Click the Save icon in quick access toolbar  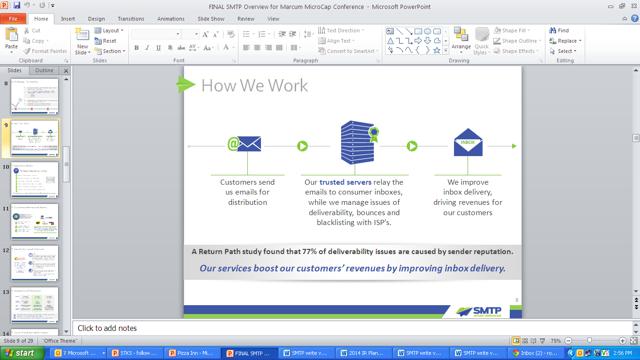17,6
